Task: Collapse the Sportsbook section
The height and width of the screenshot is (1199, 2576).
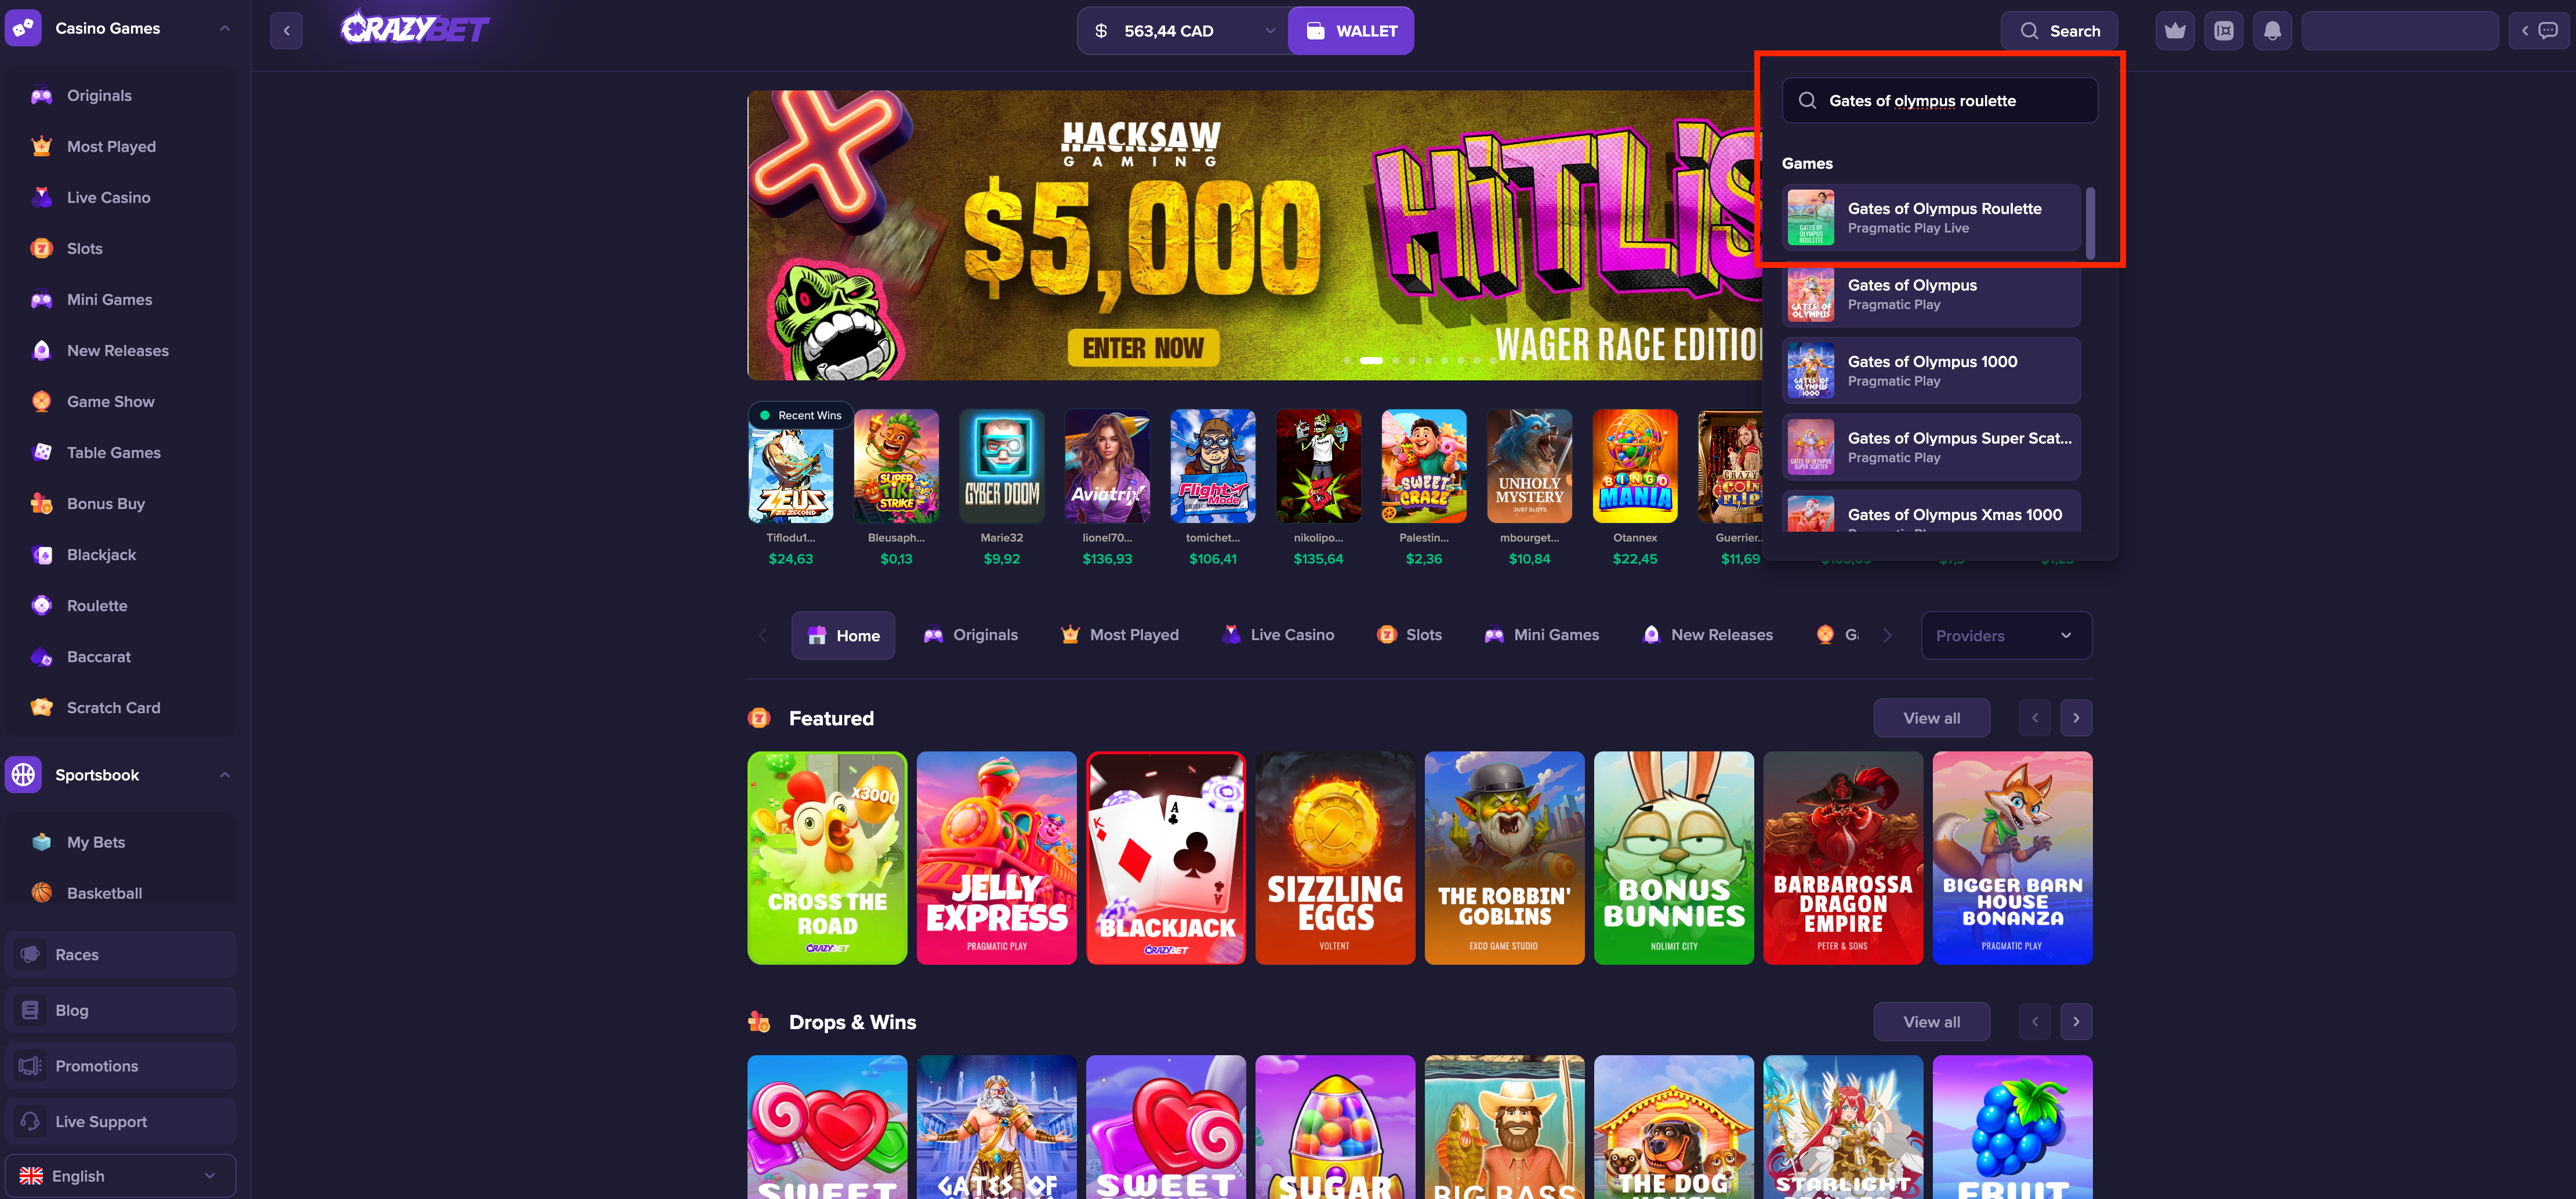Action: pyautogui.click(x=225, y=775)
